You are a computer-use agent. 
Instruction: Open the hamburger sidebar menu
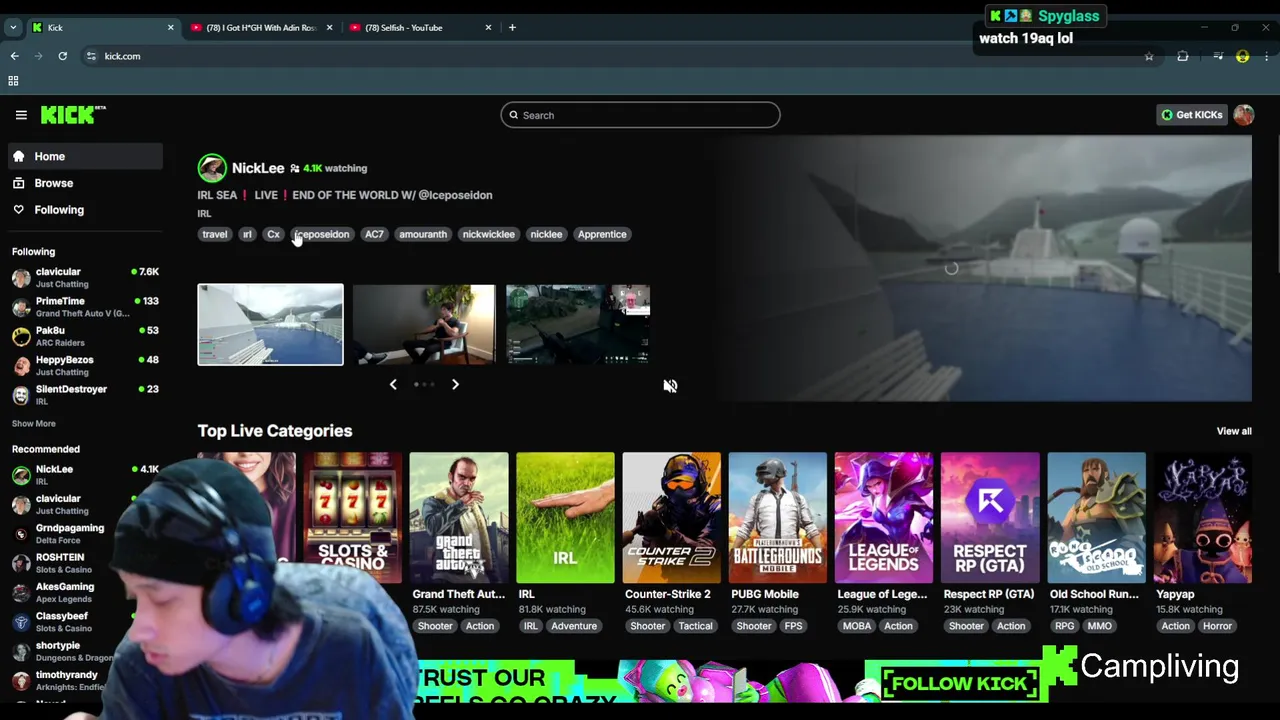(21, 115)
